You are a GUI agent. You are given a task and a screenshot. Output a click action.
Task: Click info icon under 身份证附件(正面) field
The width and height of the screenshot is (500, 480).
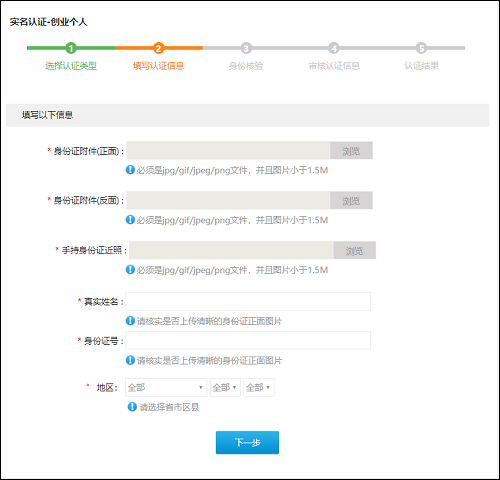(130, 170)
